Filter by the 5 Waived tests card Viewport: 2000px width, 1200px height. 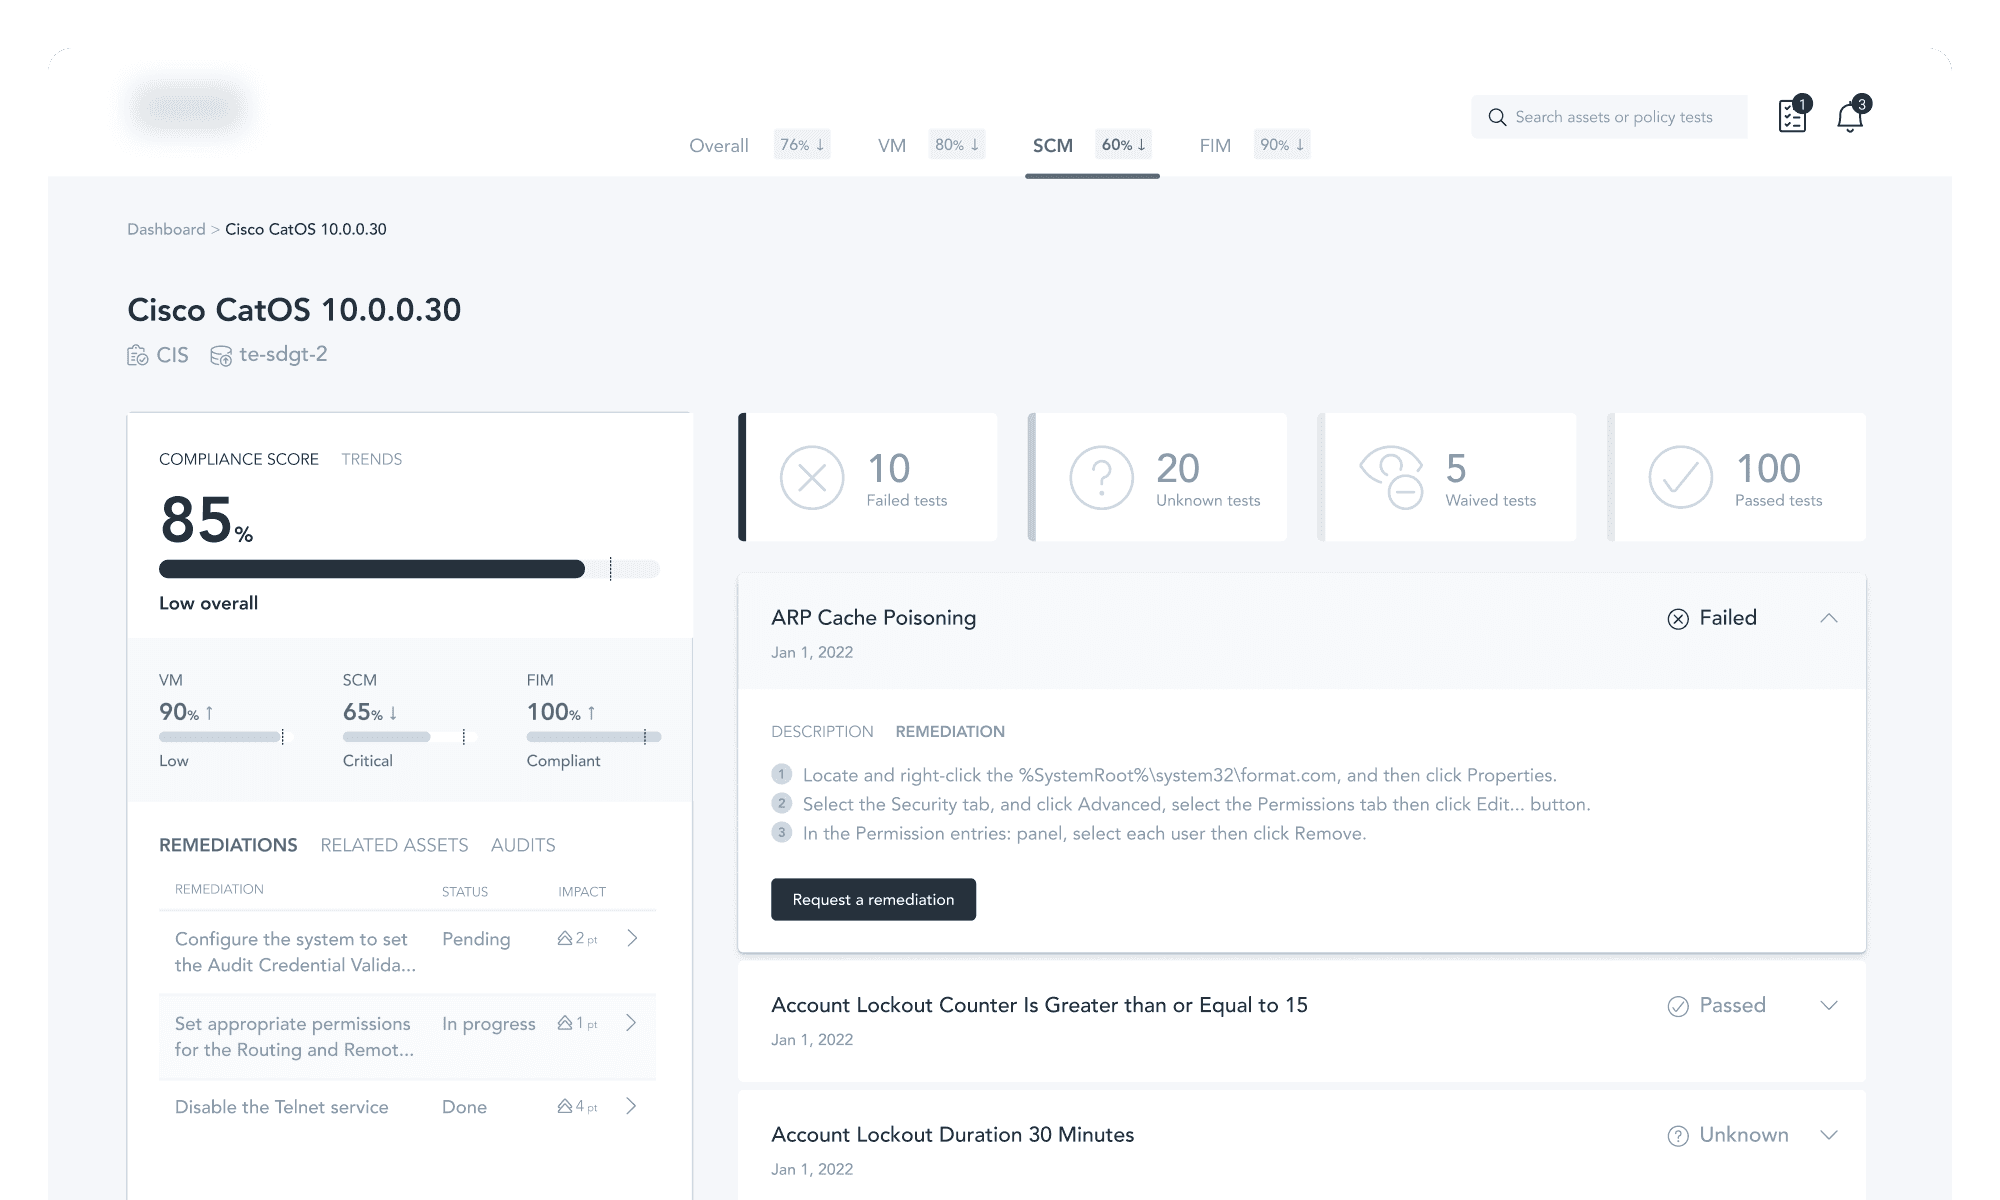pos(1447,477)
